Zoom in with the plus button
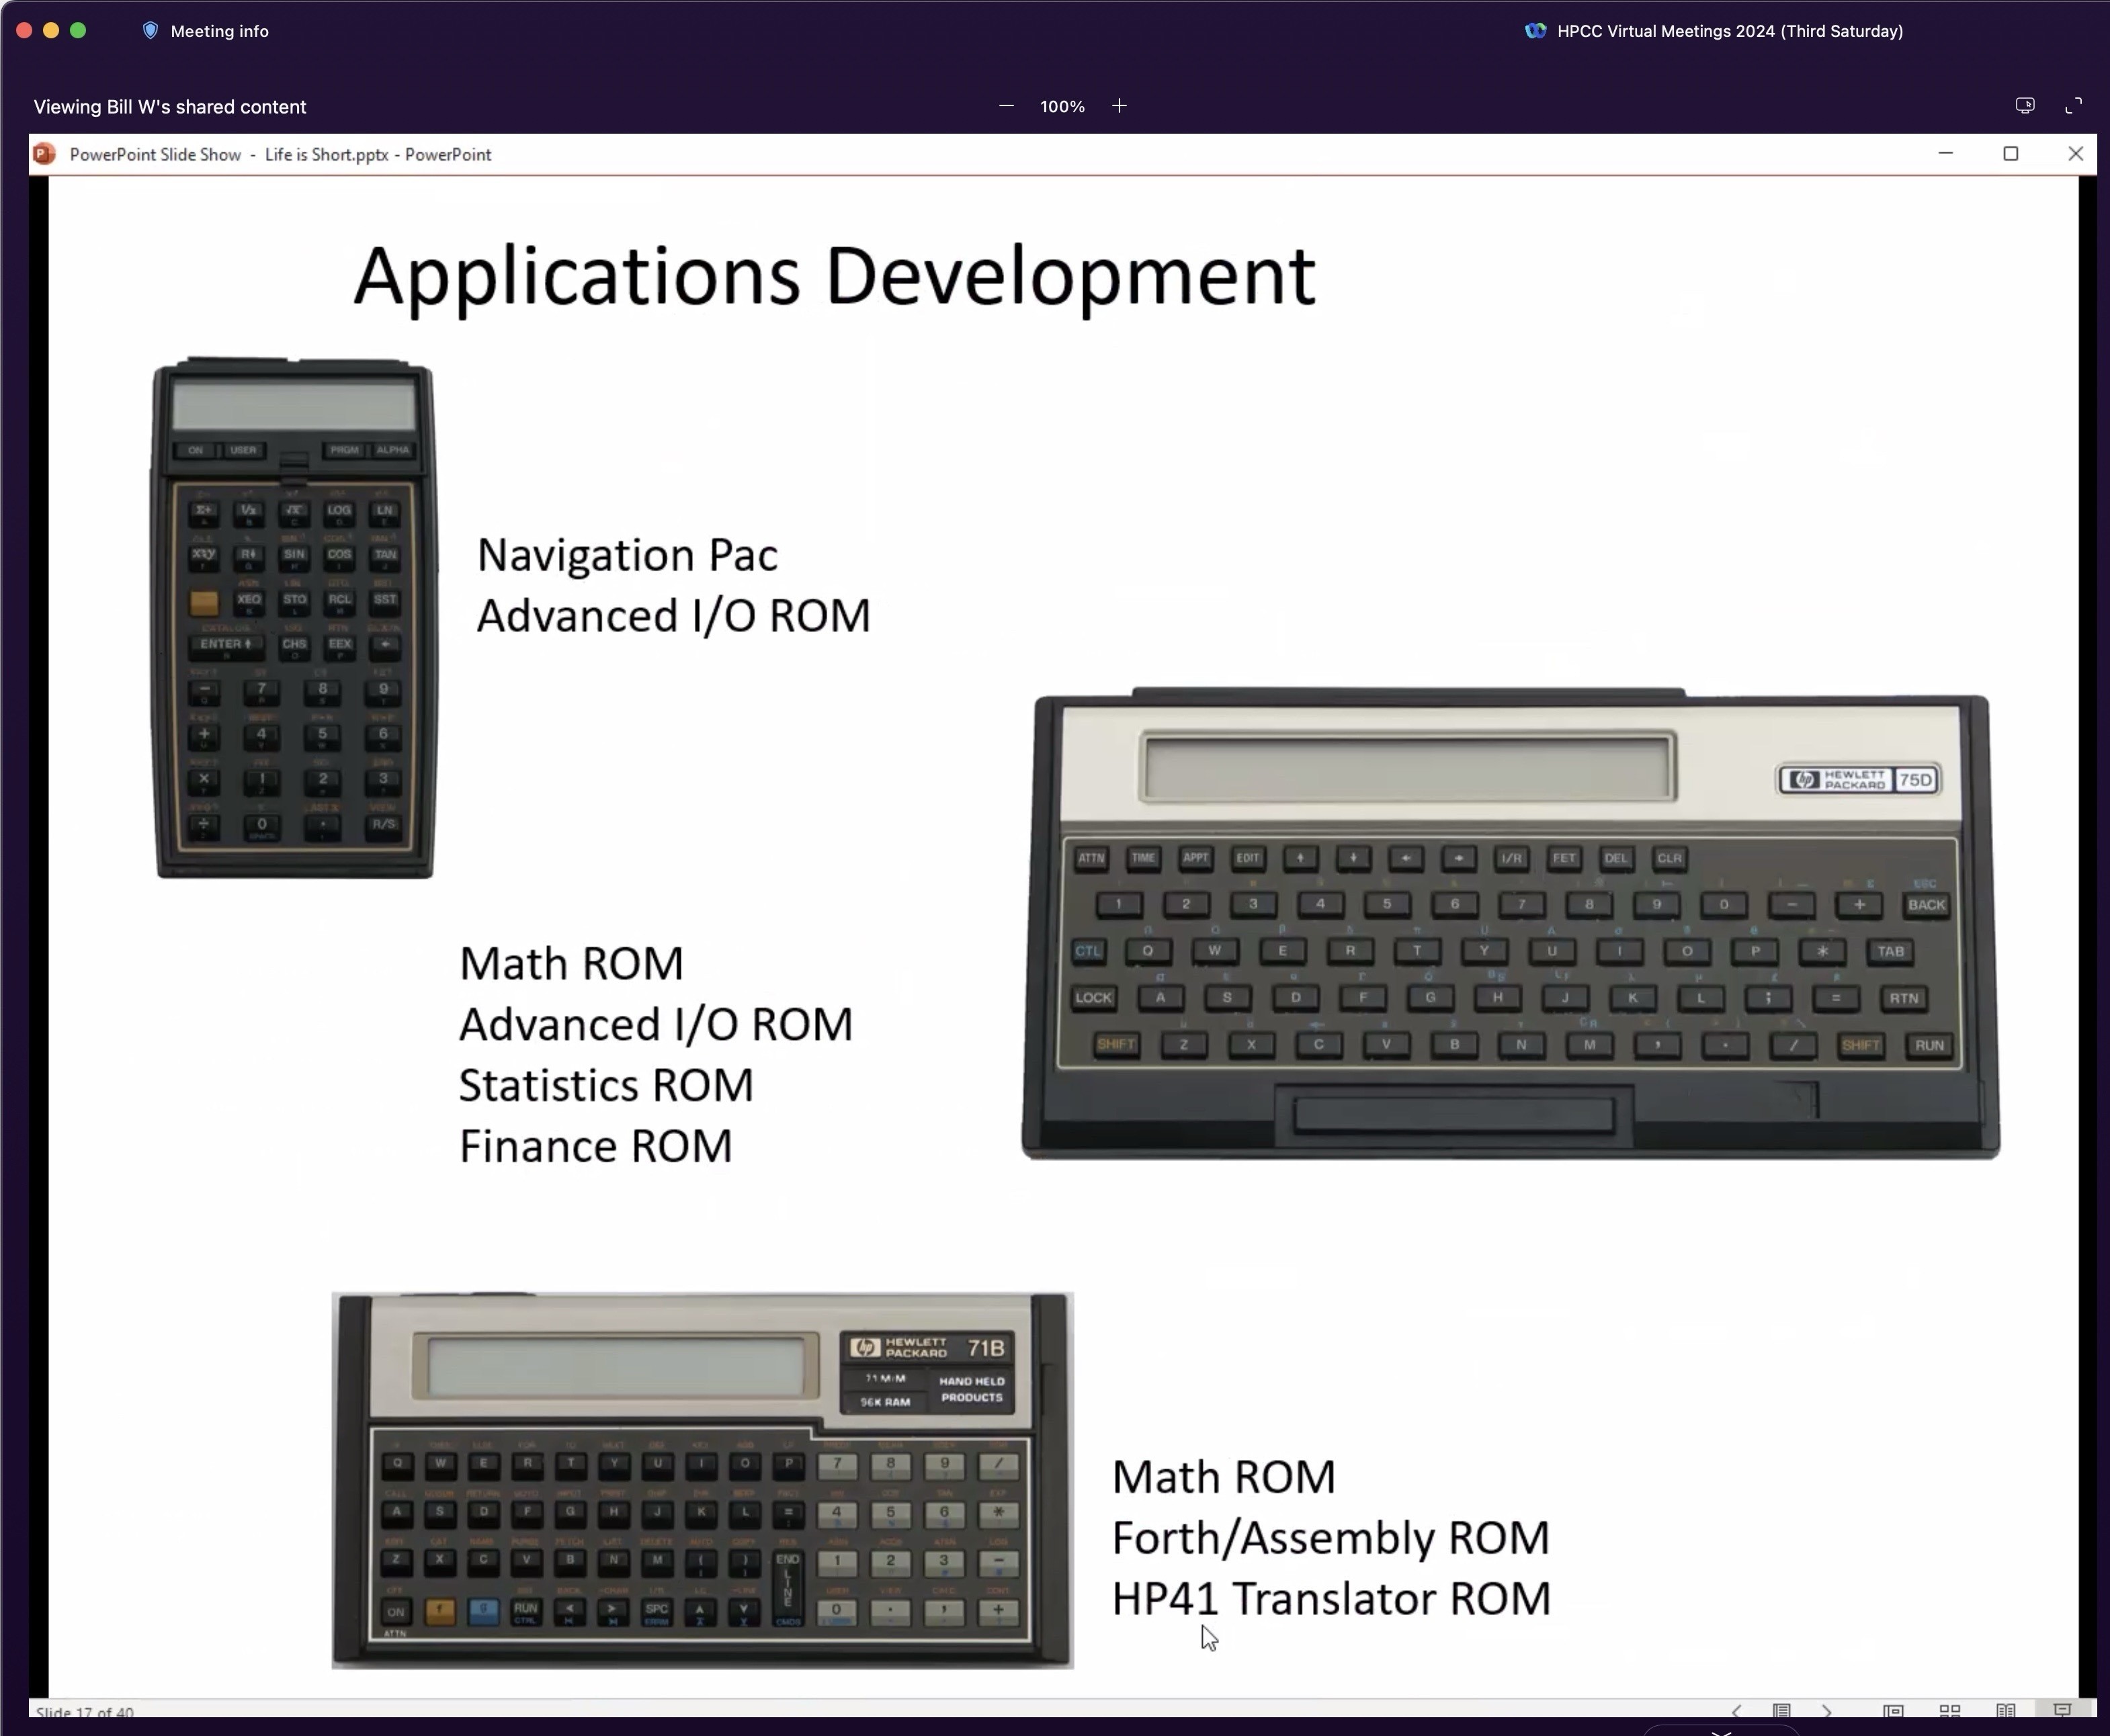The width and height of the screenshot is (2110, 1736). point(1119,106)
